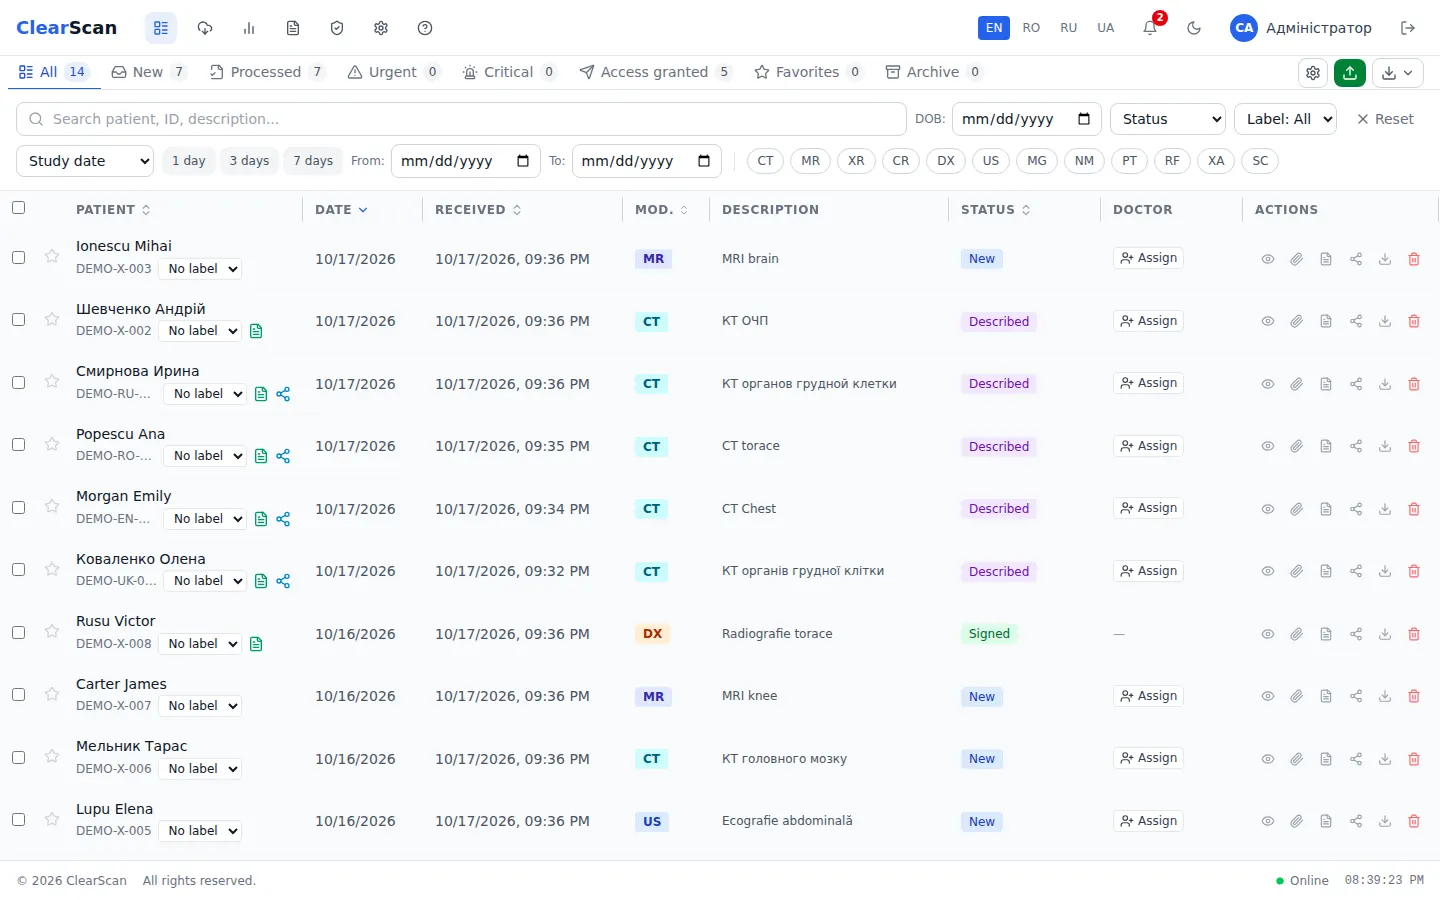The width and height of the screenshot is (1440, 900).
Task: Open the export download dropdown arrow
Action: pyautogui.click(x=1398, y=72)
